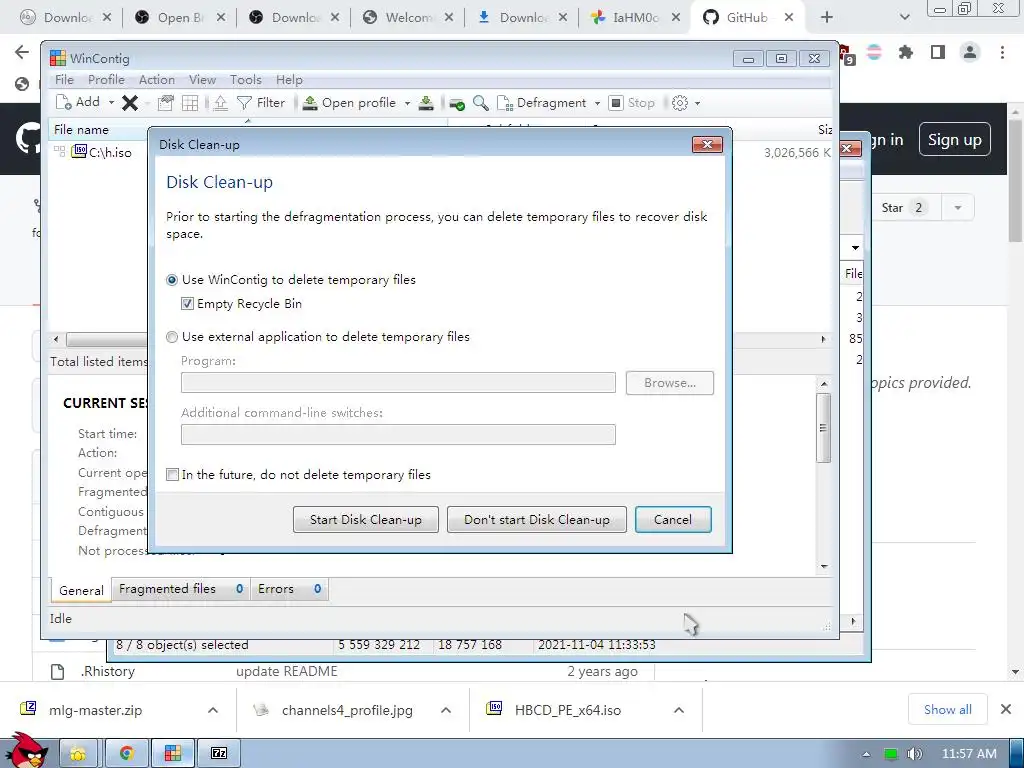Viewport: 1024px width, 768px height.
Task: Click Don't start Disk Clean-up button
Action: point(537,520)
